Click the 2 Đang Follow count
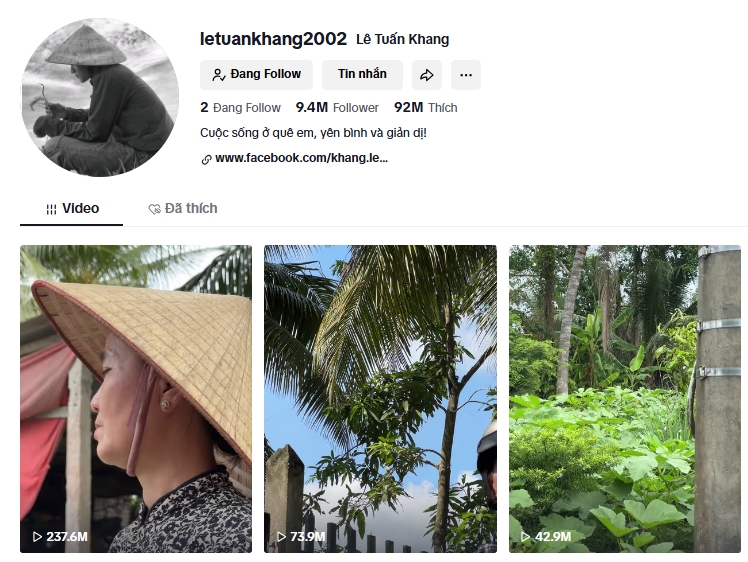The height and width of the screenshot is (562, 748). click(x=240, y=108)
